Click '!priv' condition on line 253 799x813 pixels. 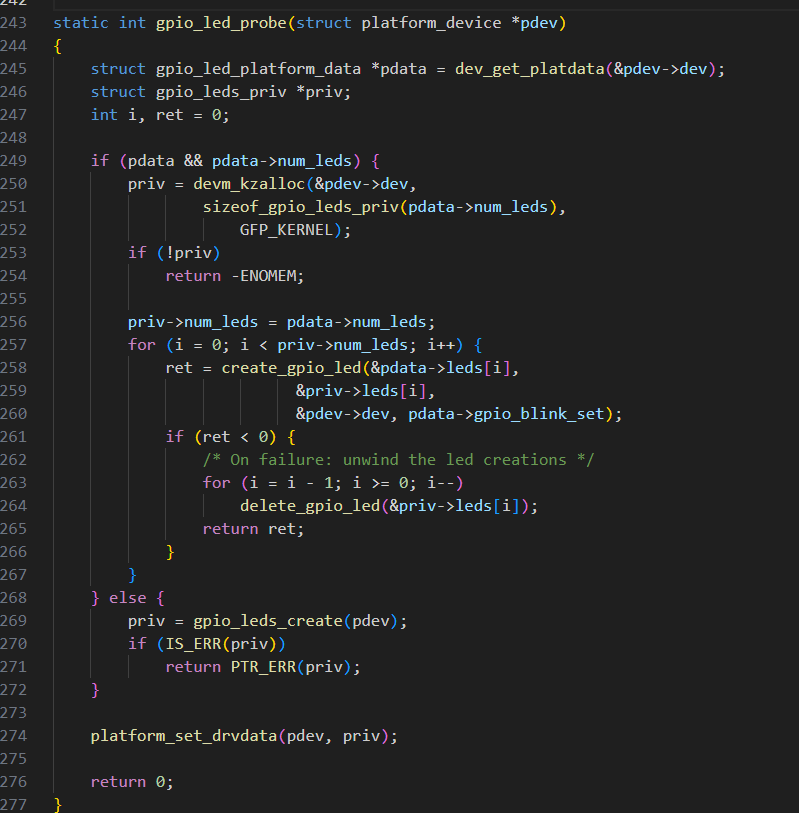pyautogui.click(x=189, y=253)
